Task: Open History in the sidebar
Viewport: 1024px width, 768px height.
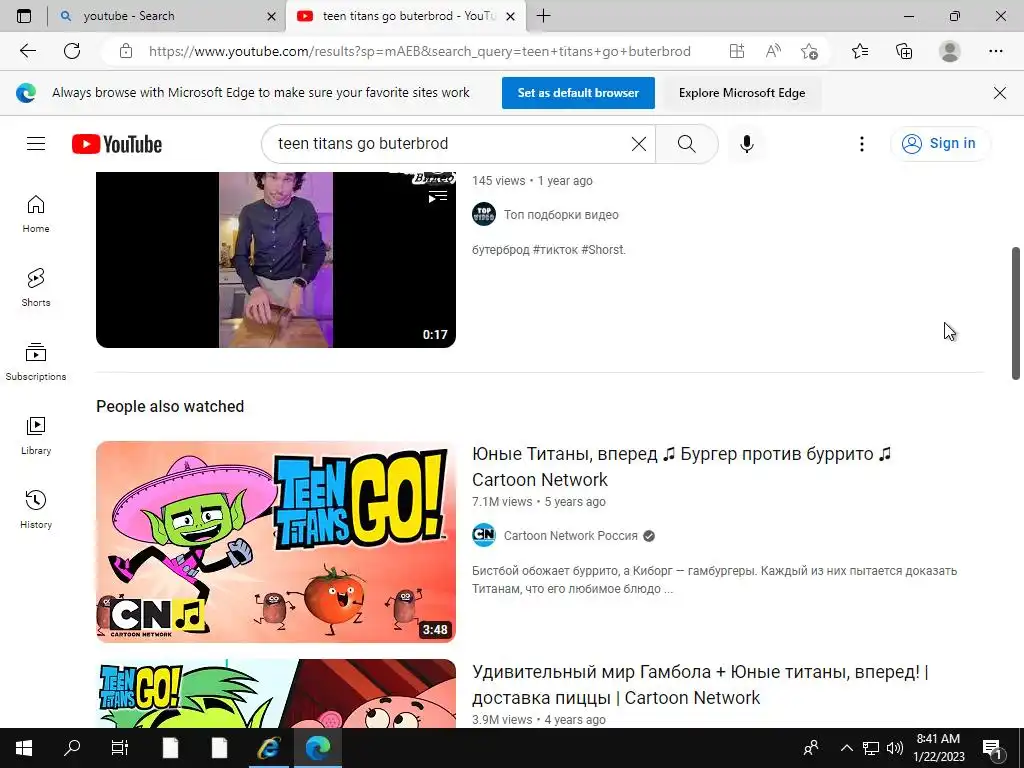Action: pos(36,509)
